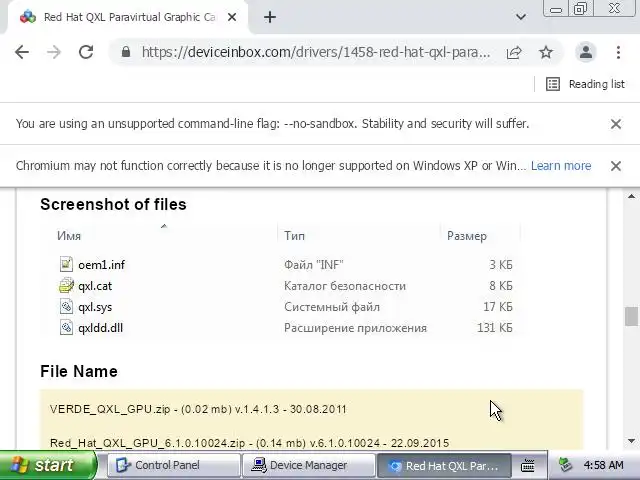Select the qxldd.dll file name
Viewport: 640px width, 480px height.
(100, 328)
